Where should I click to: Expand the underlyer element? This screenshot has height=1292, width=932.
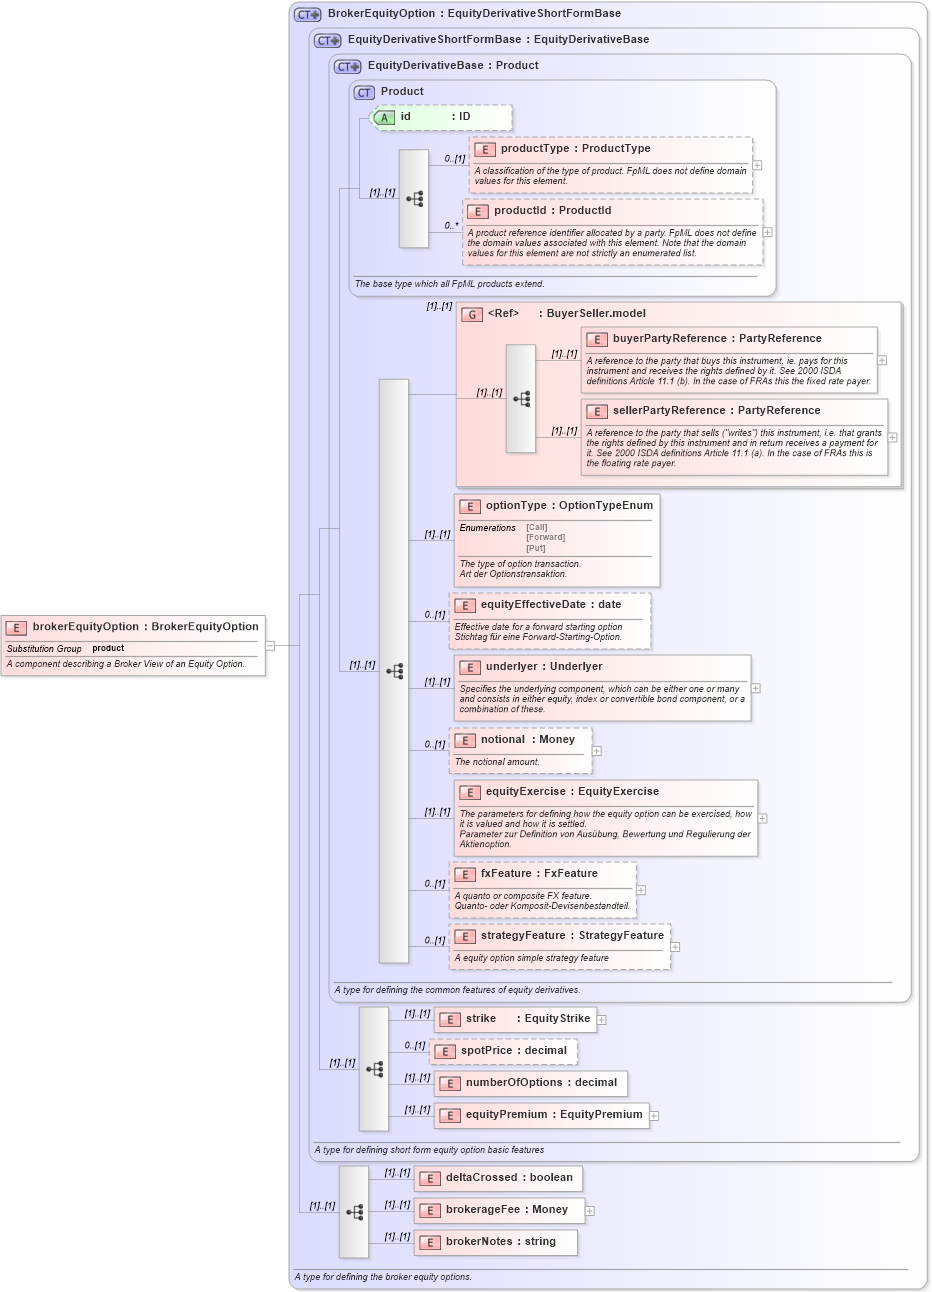(x=756, y=688)
